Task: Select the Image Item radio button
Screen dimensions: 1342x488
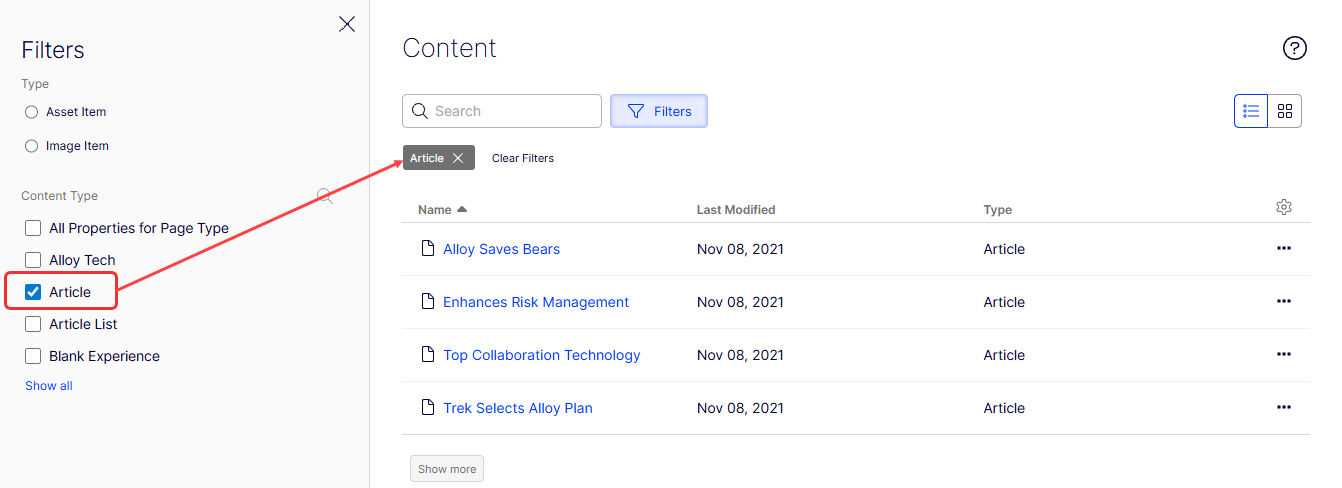Action: tap(32, 146)
